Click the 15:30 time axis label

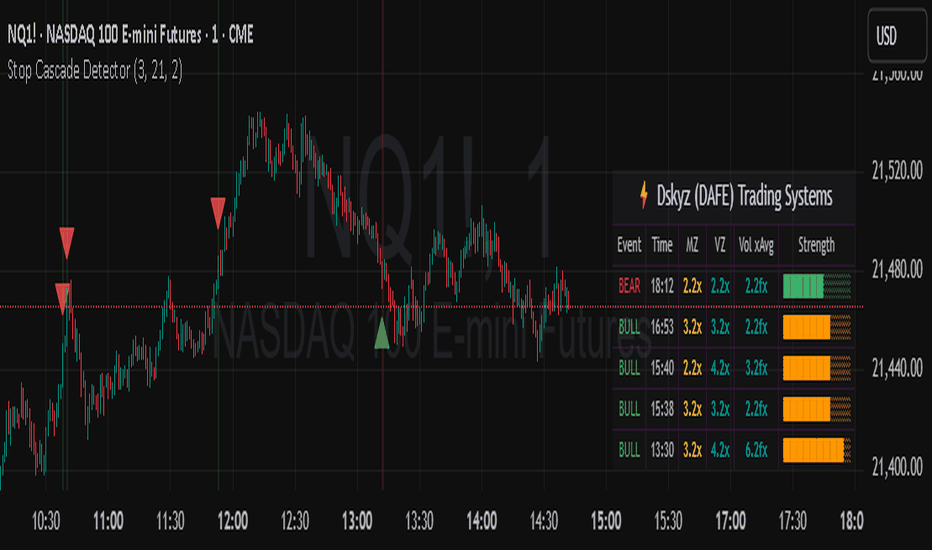tap(668, 521)
